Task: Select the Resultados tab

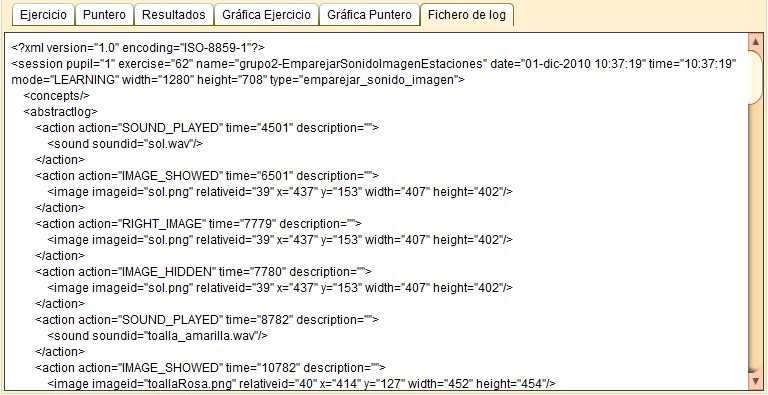Action: pos(173,15)
